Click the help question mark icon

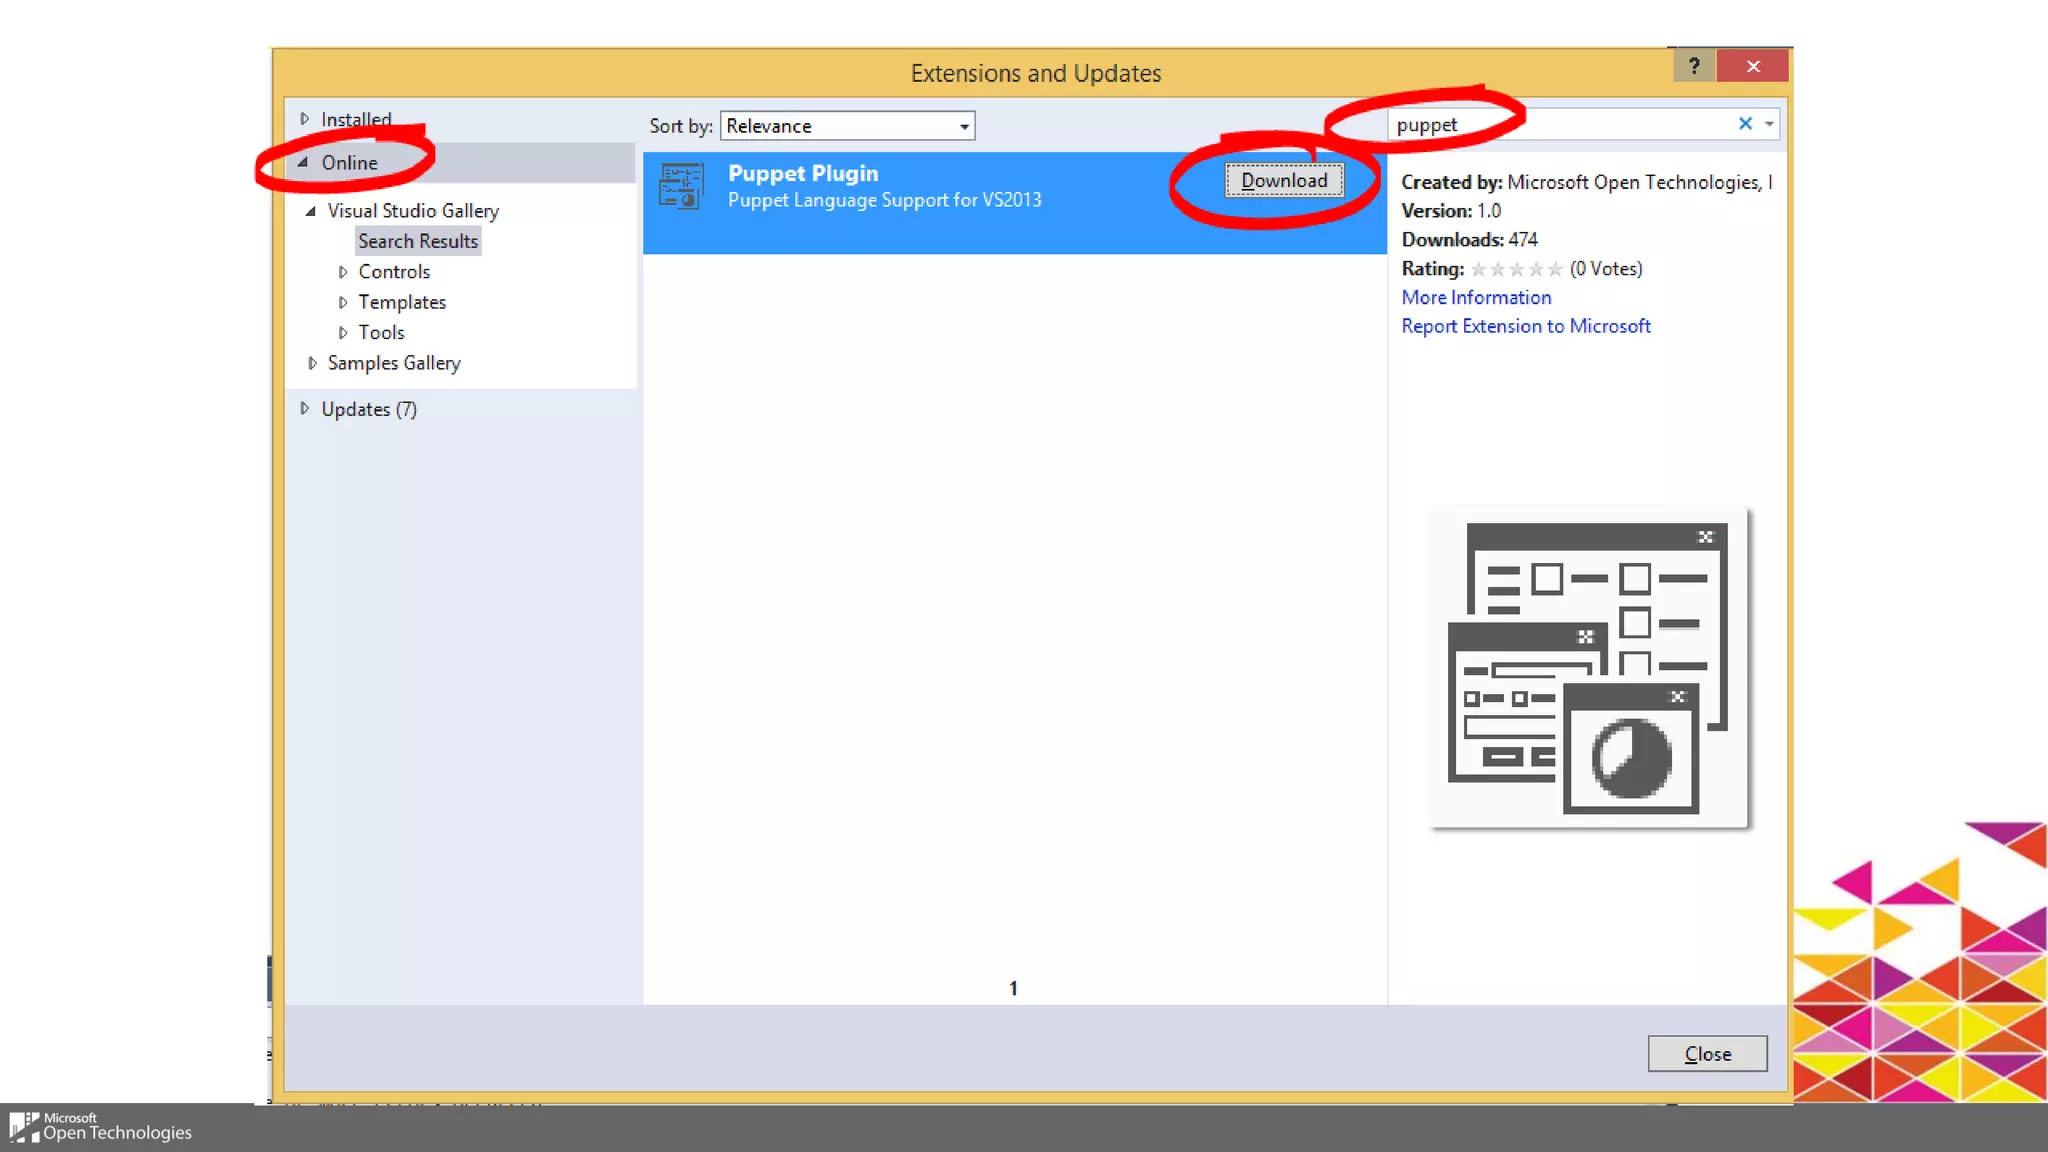pos(1693,66)
